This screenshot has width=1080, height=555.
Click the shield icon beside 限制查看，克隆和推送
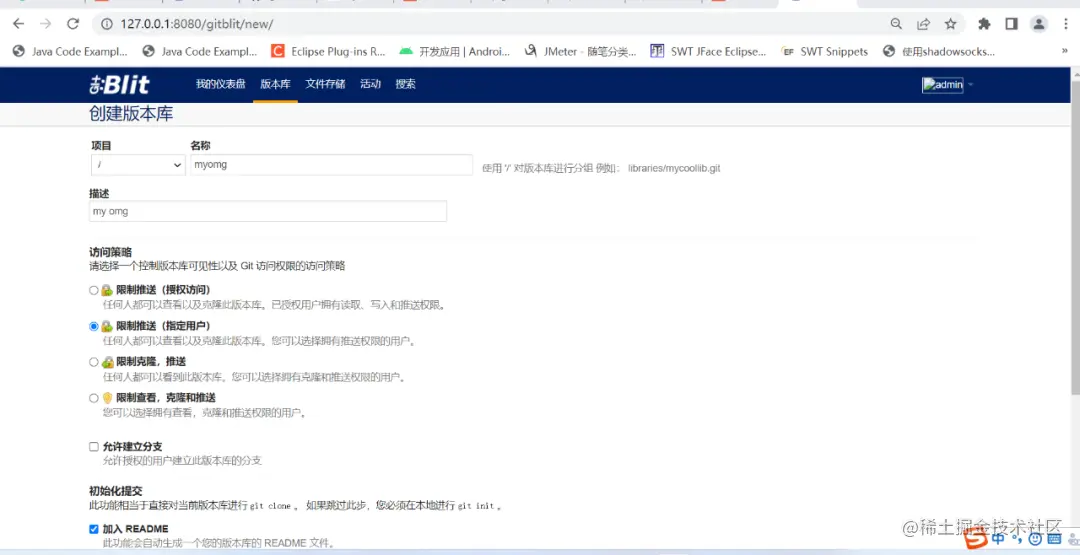tap(107, 398)
